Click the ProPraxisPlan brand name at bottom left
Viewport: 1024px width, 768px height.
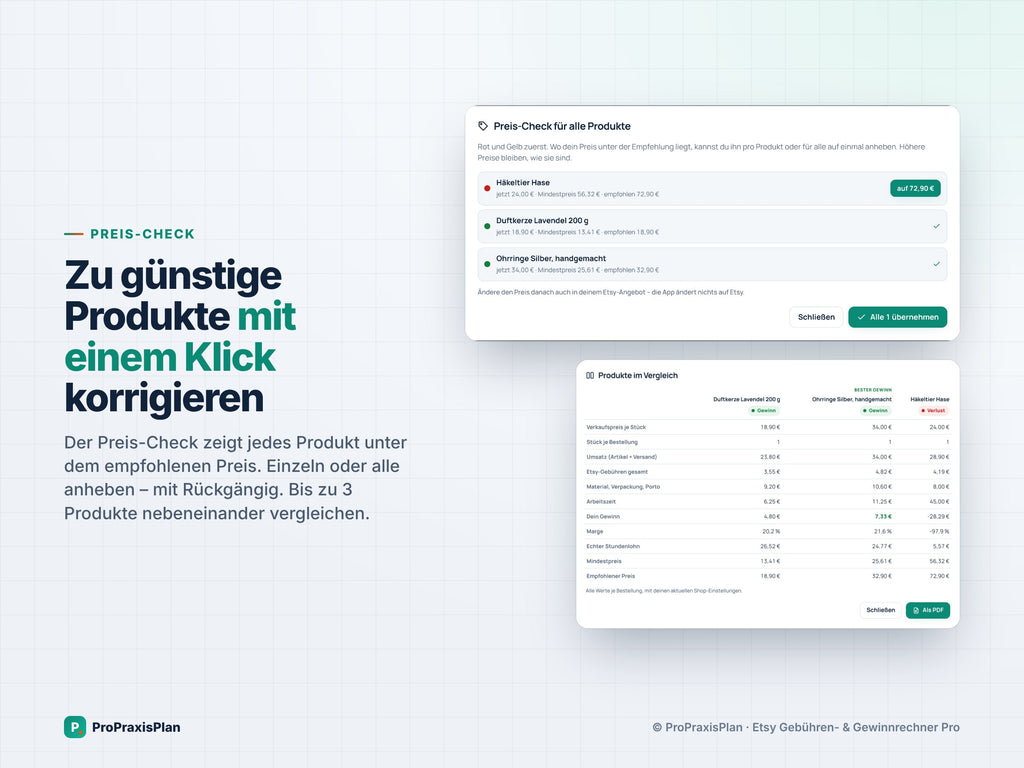tap(136, 727)
